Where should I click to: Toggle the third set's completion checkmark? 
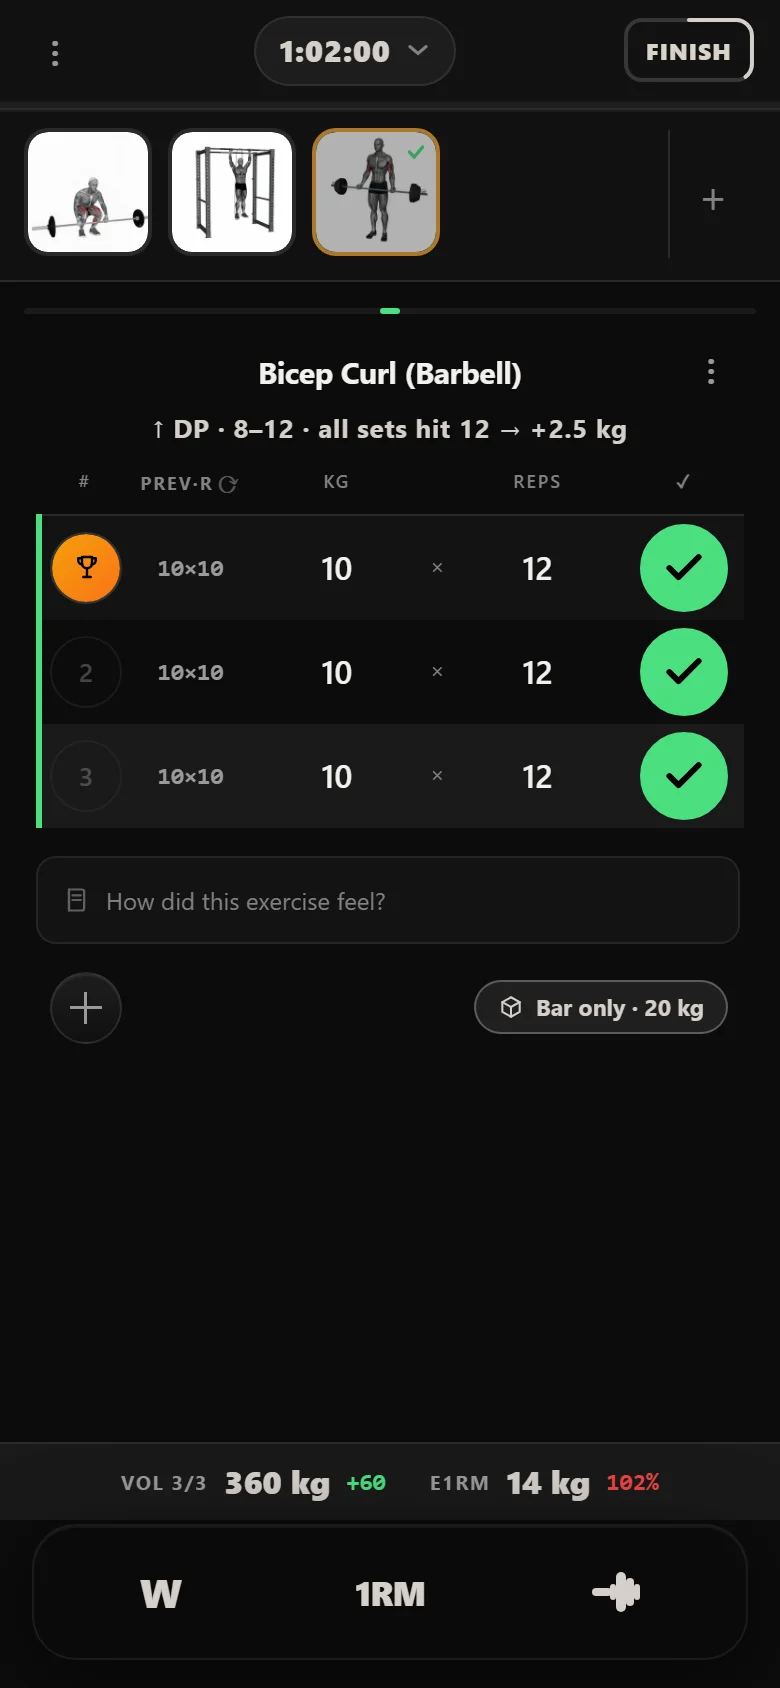click(x=684, y=776)
